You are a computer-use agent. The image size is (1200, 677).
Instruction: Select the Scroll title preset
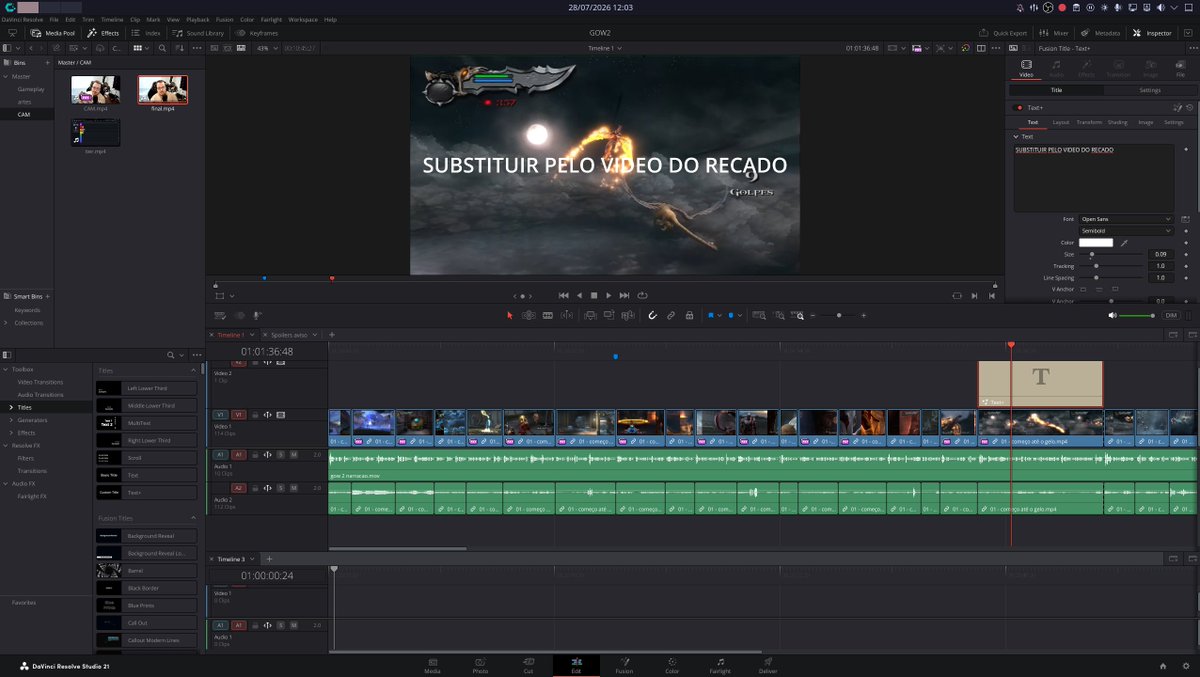click(x=146, y=458)
